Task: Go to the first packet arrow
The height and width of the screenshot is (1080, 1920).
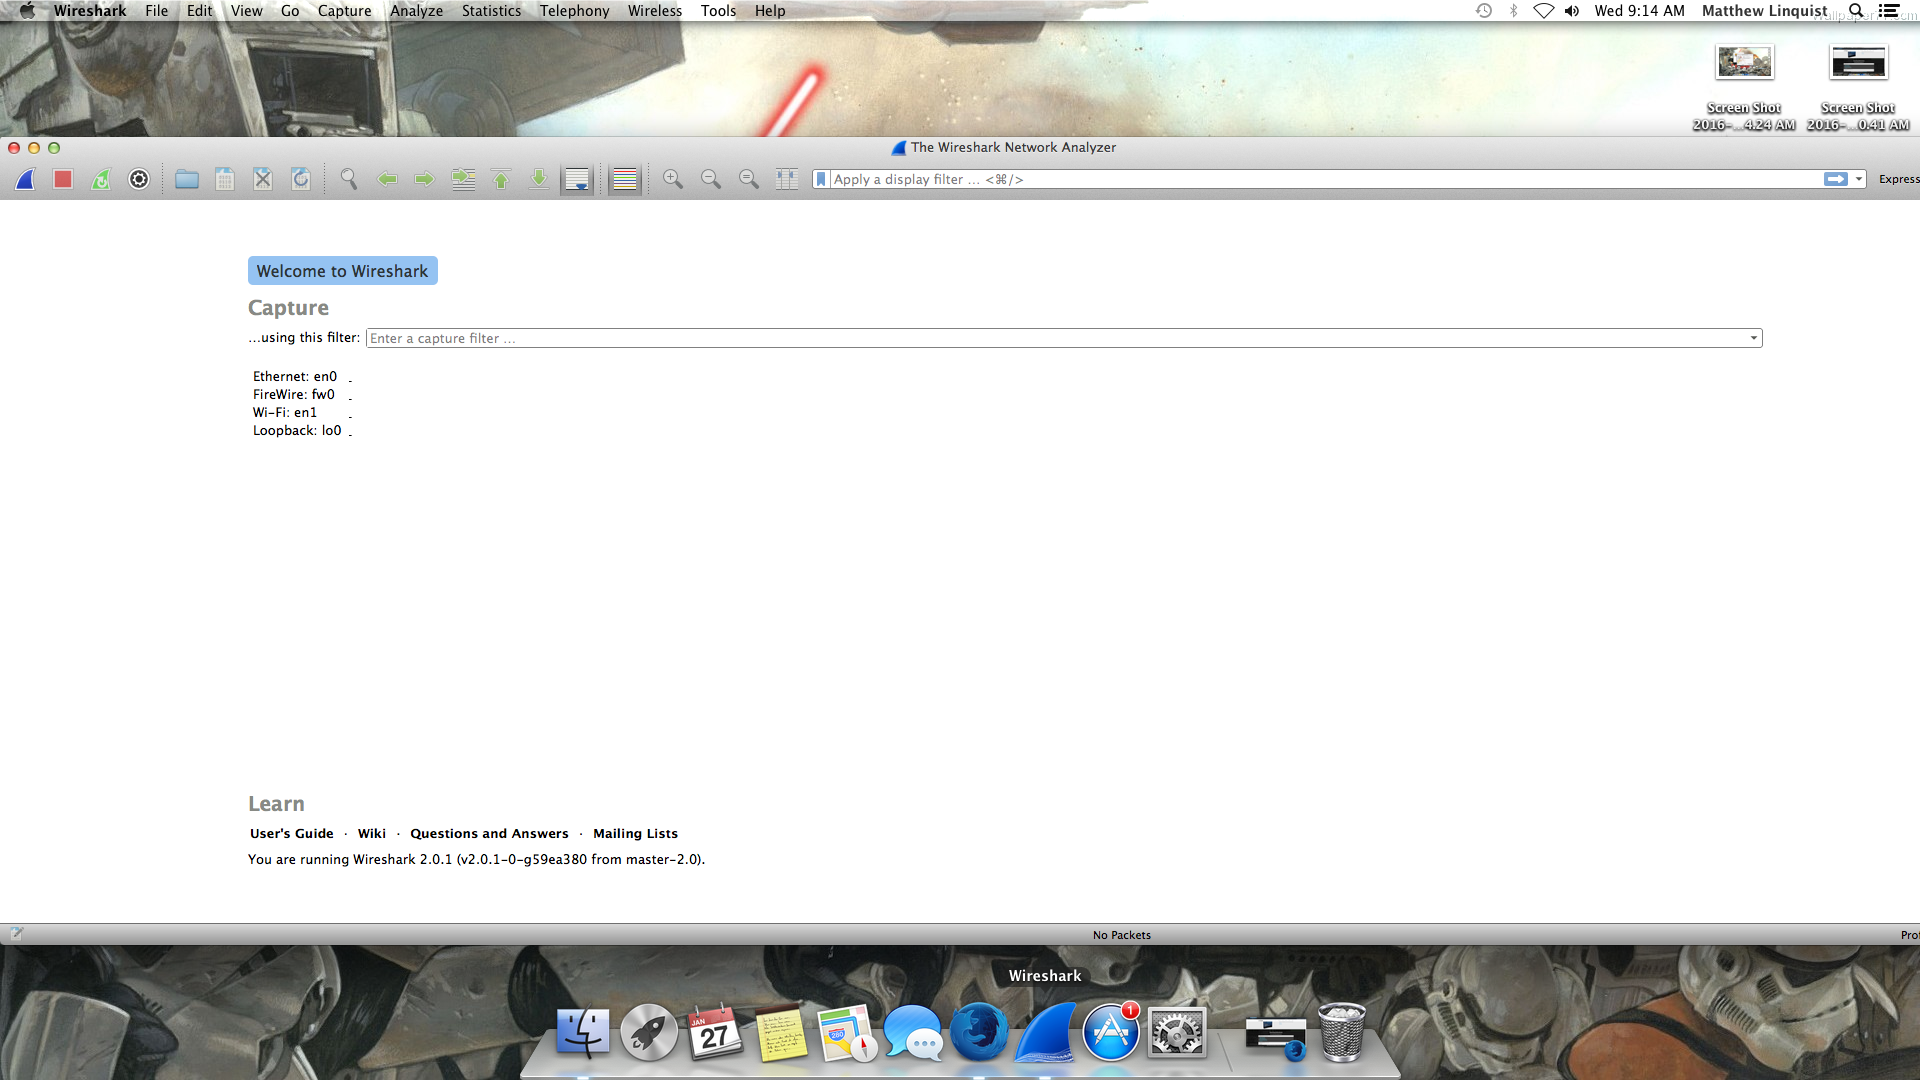Action: [501, 179]
